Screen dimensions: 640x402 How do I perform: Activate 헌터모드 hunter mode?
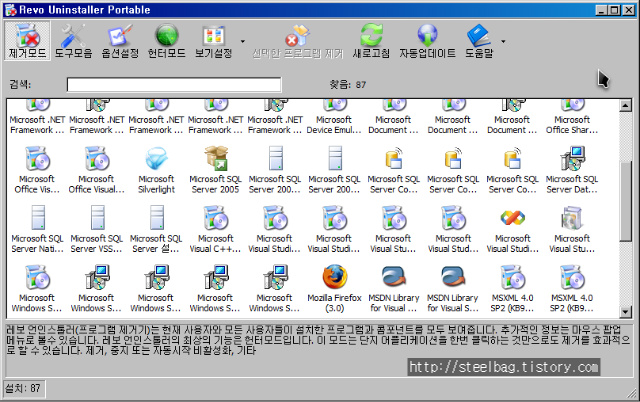(167, 41)
